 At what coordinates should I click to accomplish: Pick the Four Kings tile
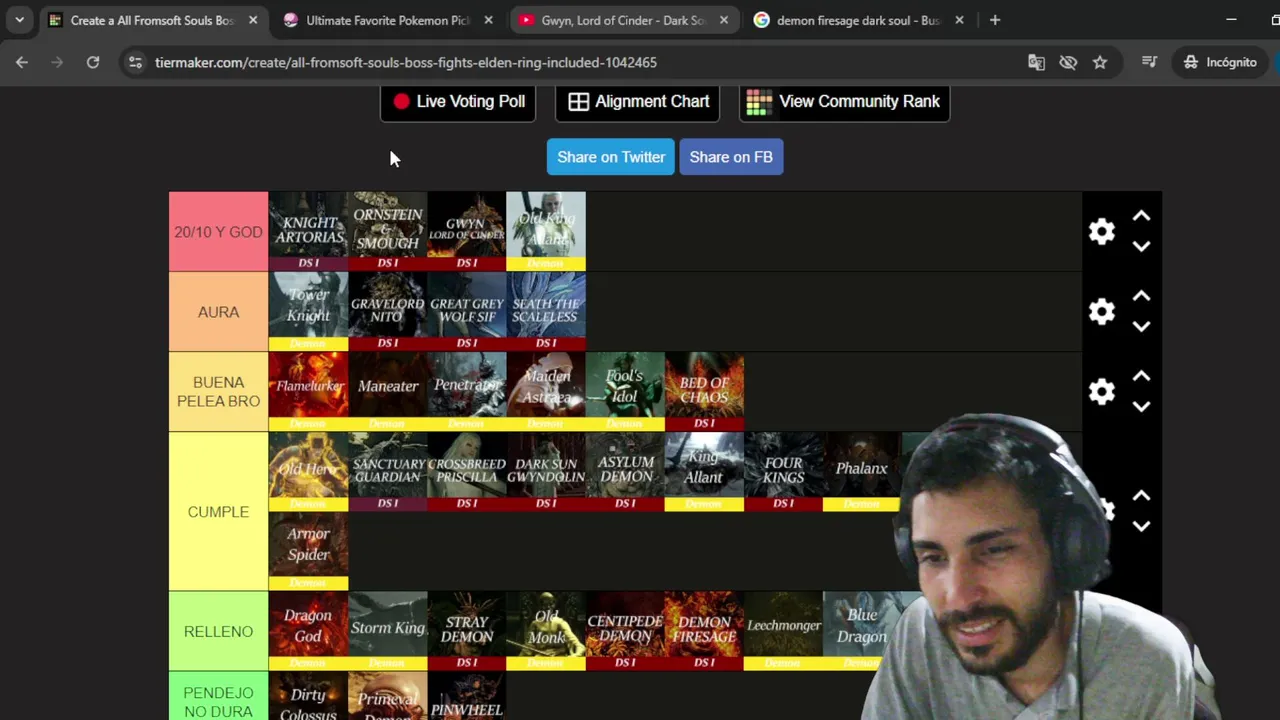click(x=783, y=471)
